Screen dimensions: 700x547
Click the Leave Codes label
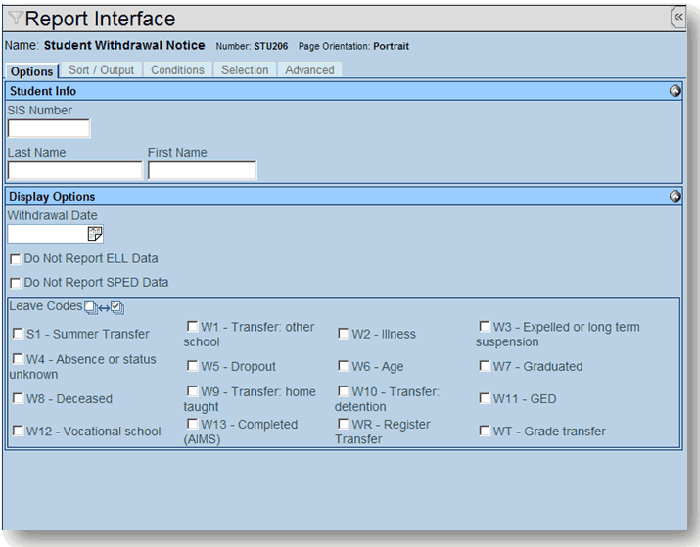(46, 306)
